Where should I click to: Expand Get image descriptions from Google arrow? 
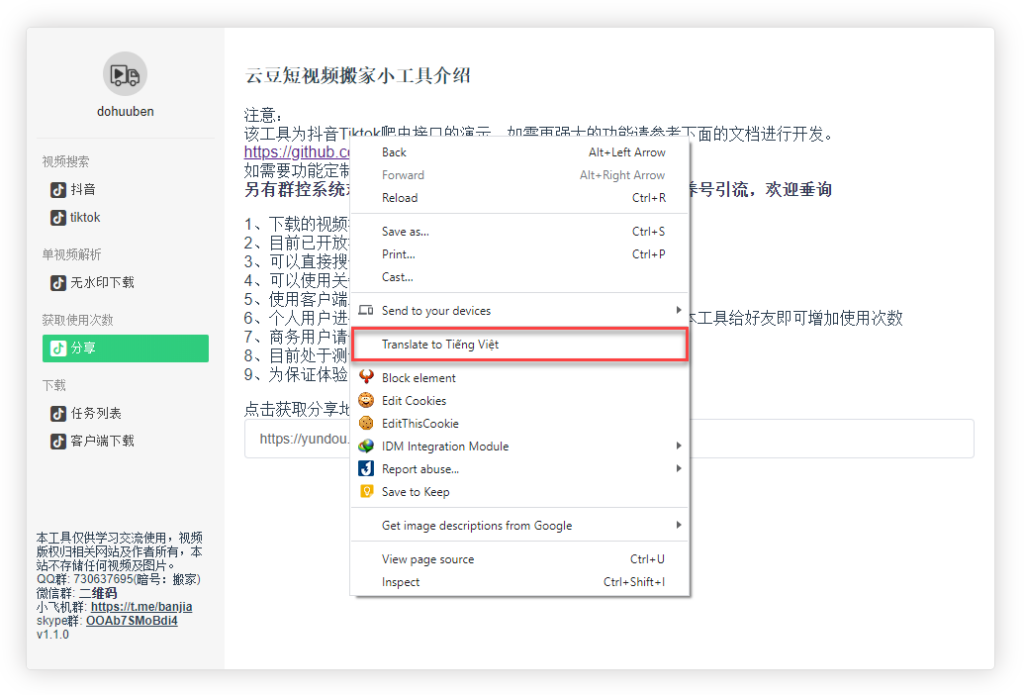tap(679, 525)
